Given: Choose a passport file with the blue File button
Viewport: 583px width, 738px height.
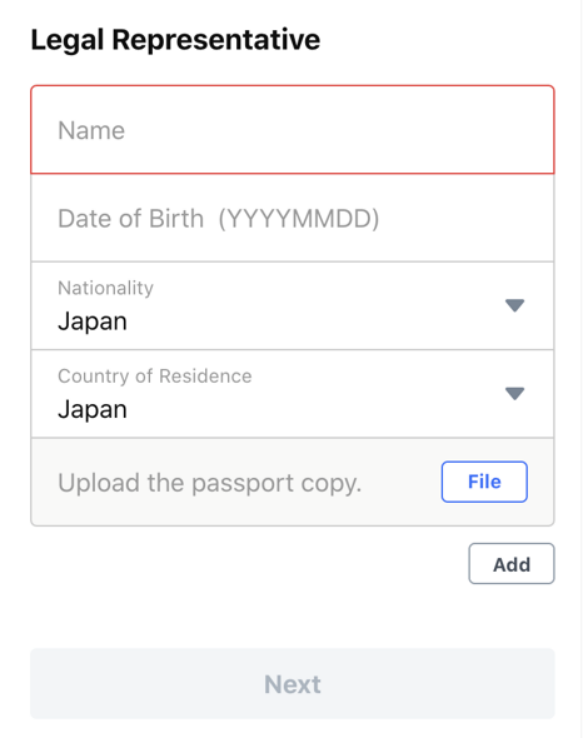Looking at the screenshot, I should [x=484, y=481].
